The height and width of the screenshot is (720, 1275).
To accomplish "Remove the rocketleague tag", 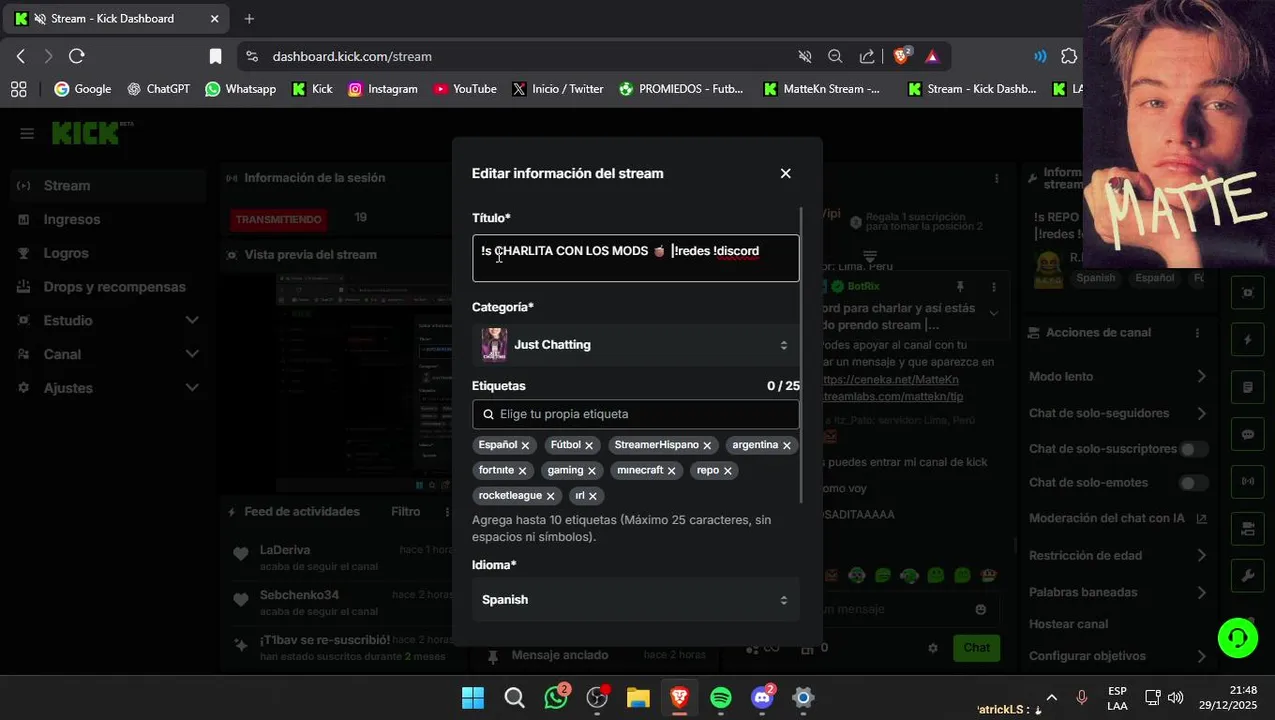I will click(x=550, y=495).
